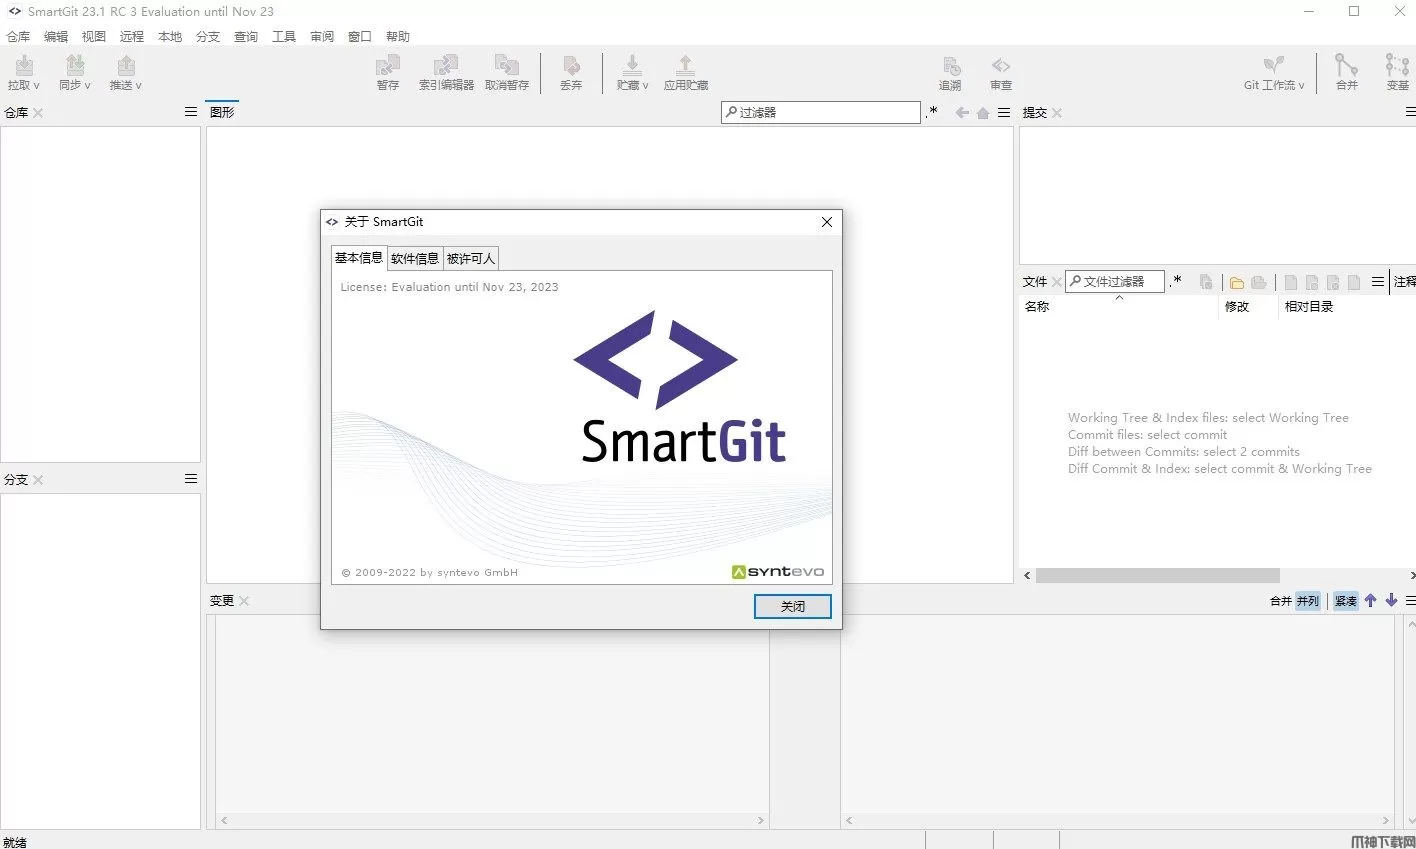Screen dimensions: 1416x849
Task: Open the 分支 menu in menu bar
Action: [x=207, y=36]
